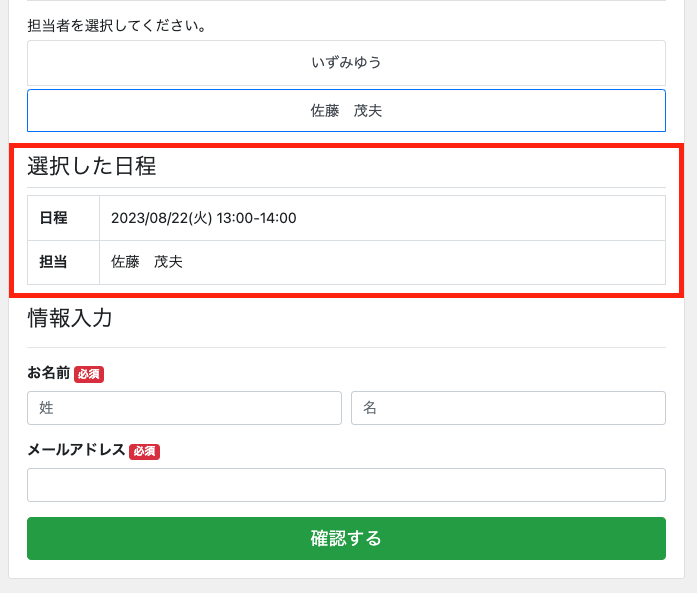This screenshot has height=593, width=697.
Task: Click the お名前 field label
Action: pyautogui.click(x=48, y=373)
